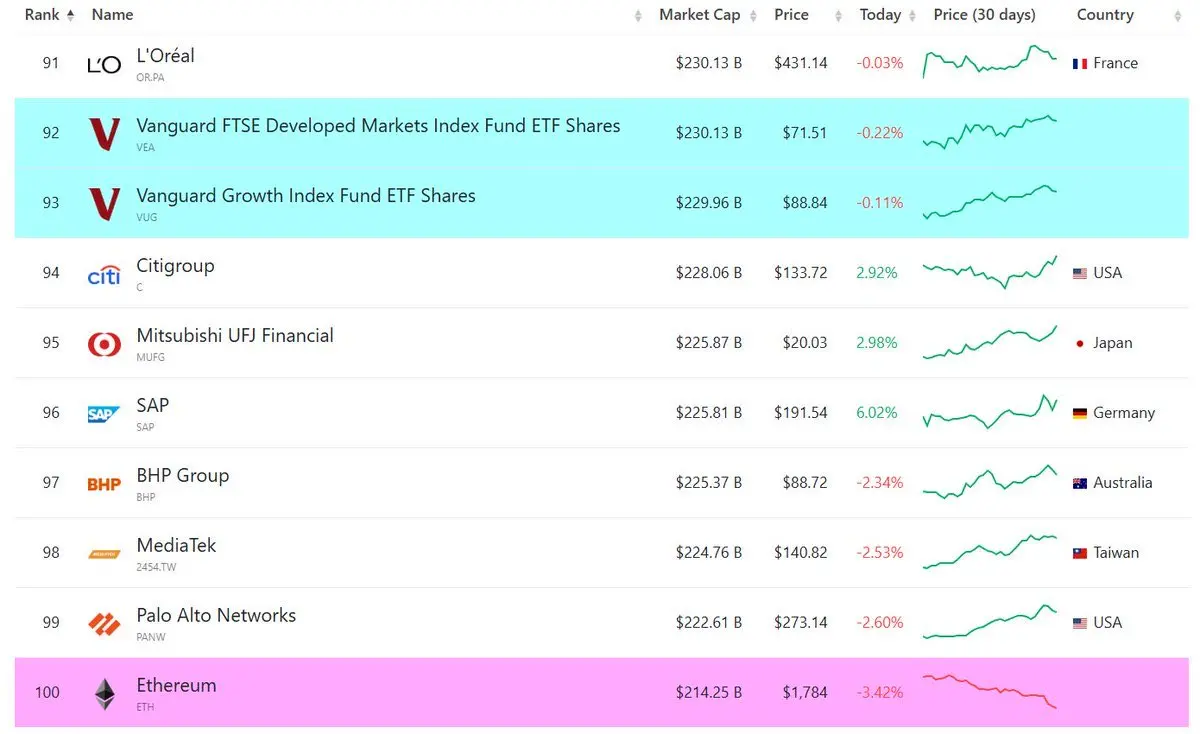The image size is (1200, 734).
Task: Click Ethereum's red 30-day price chart
Action: pos(990,692)
